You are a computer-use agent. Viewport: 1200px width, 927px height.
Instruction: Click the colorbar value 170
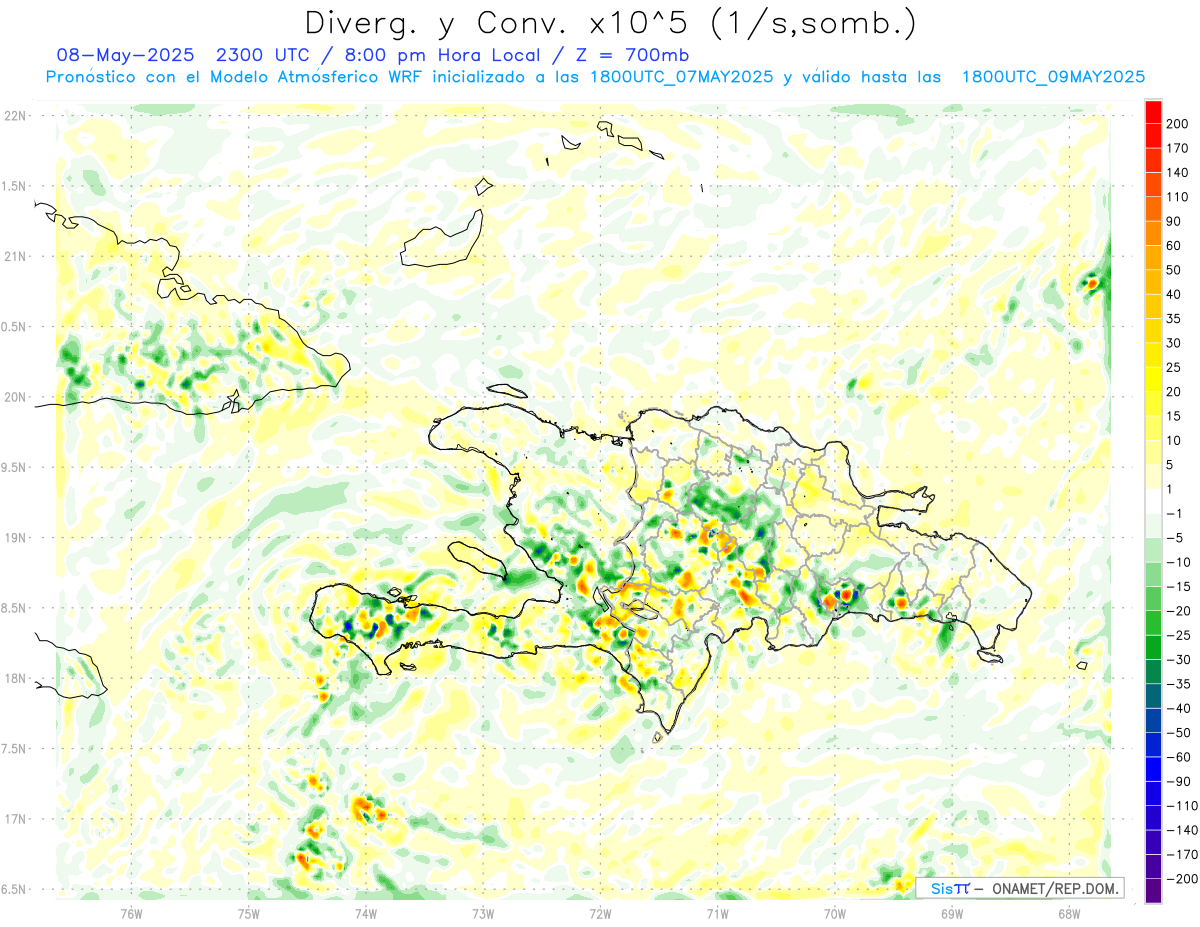(x=1177, y=148)
